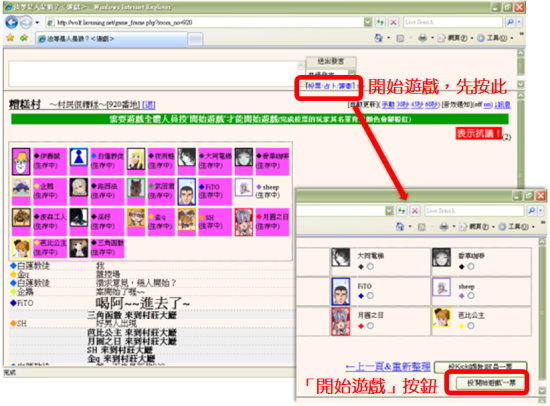Select radio button under the top-right vote window player

click(x=471, y=267)
